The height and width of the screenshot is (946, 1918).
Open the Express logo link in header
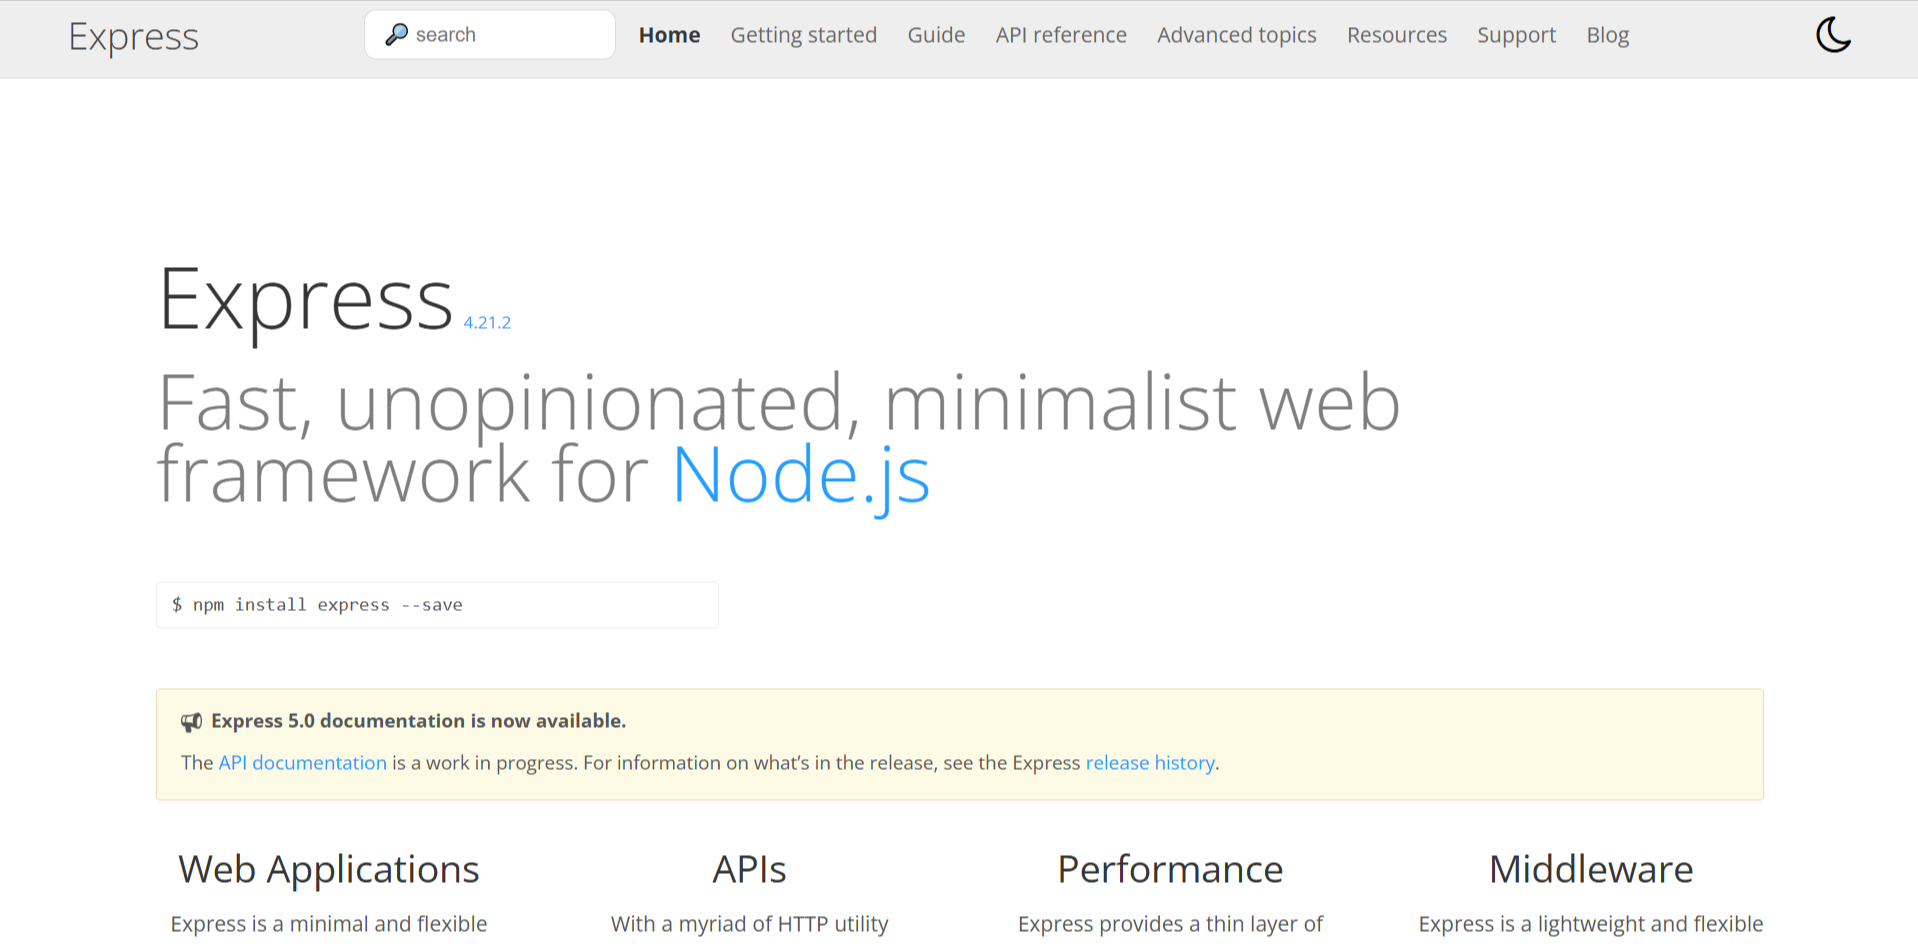134,36
